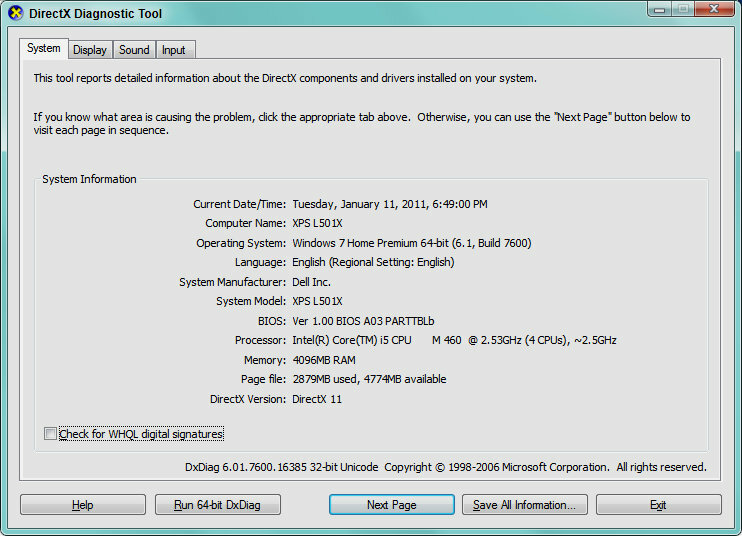This screenshot has width=742, height=536.
Task: Click the 'DirectX Version:' label
Action: click(248, 399)
